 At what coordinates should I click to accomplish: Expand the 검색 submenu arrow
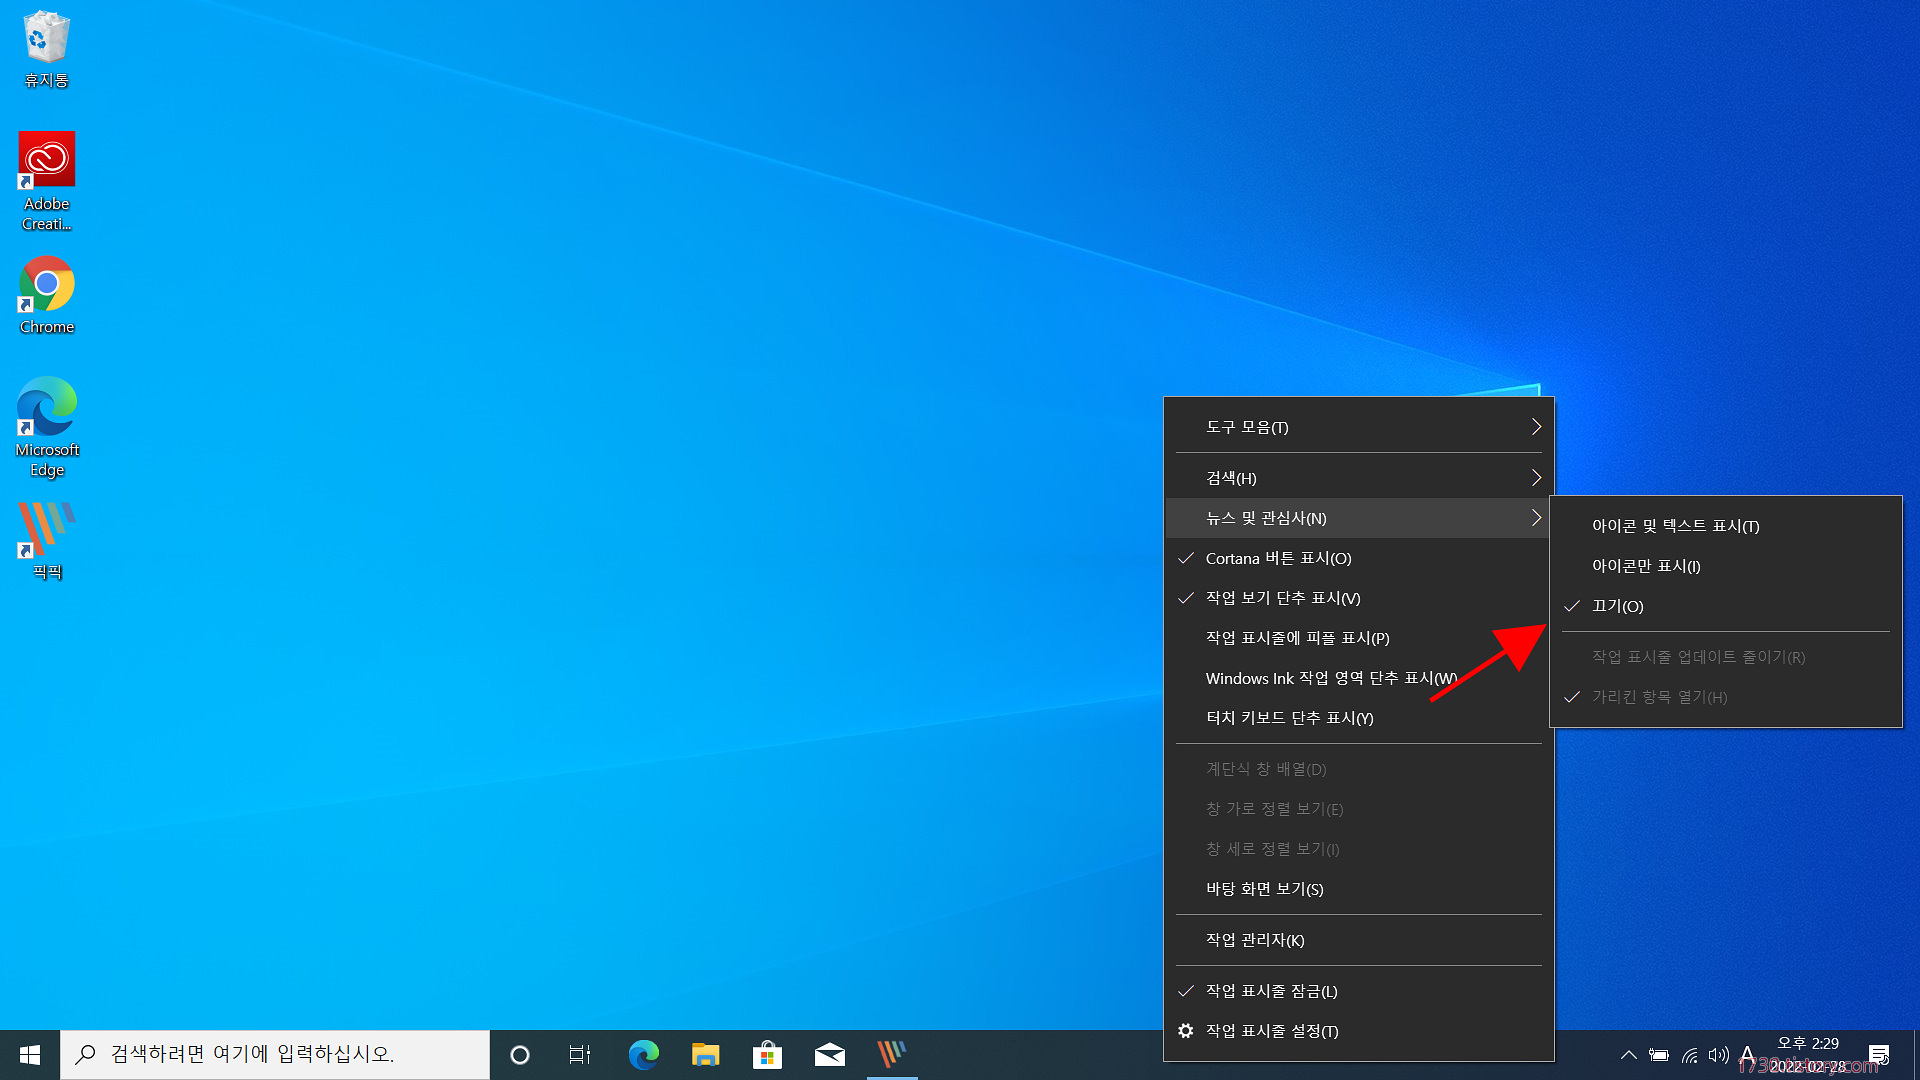[1536, 478]
